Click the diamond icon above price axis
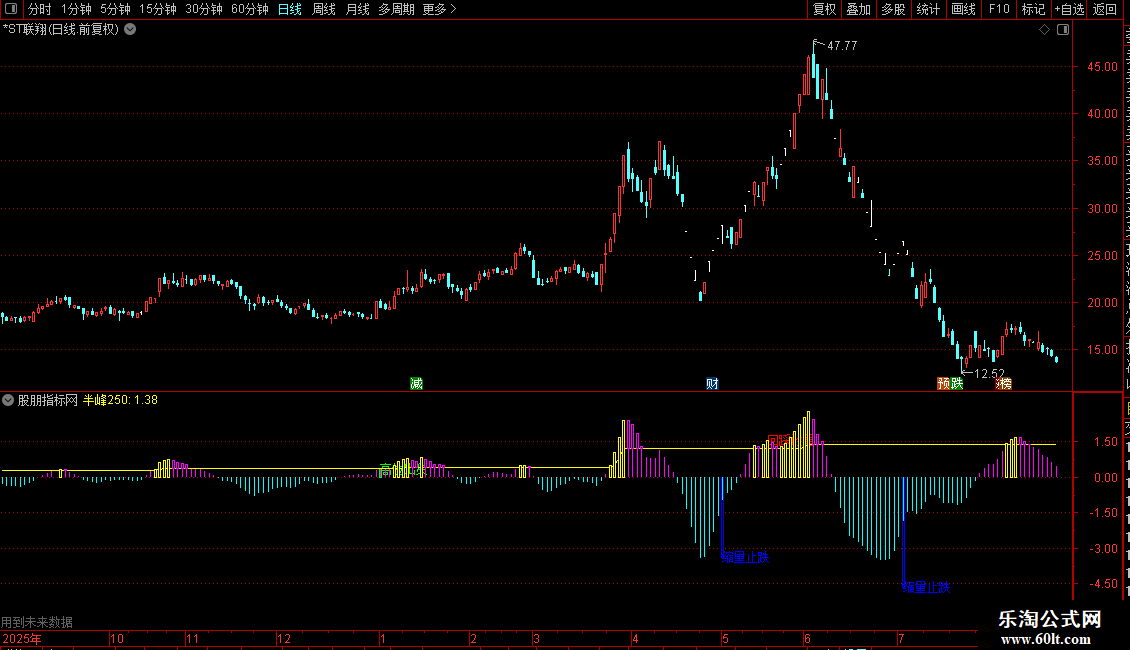This screenshot has height=650, width=1130. (x=1044, y=30)
